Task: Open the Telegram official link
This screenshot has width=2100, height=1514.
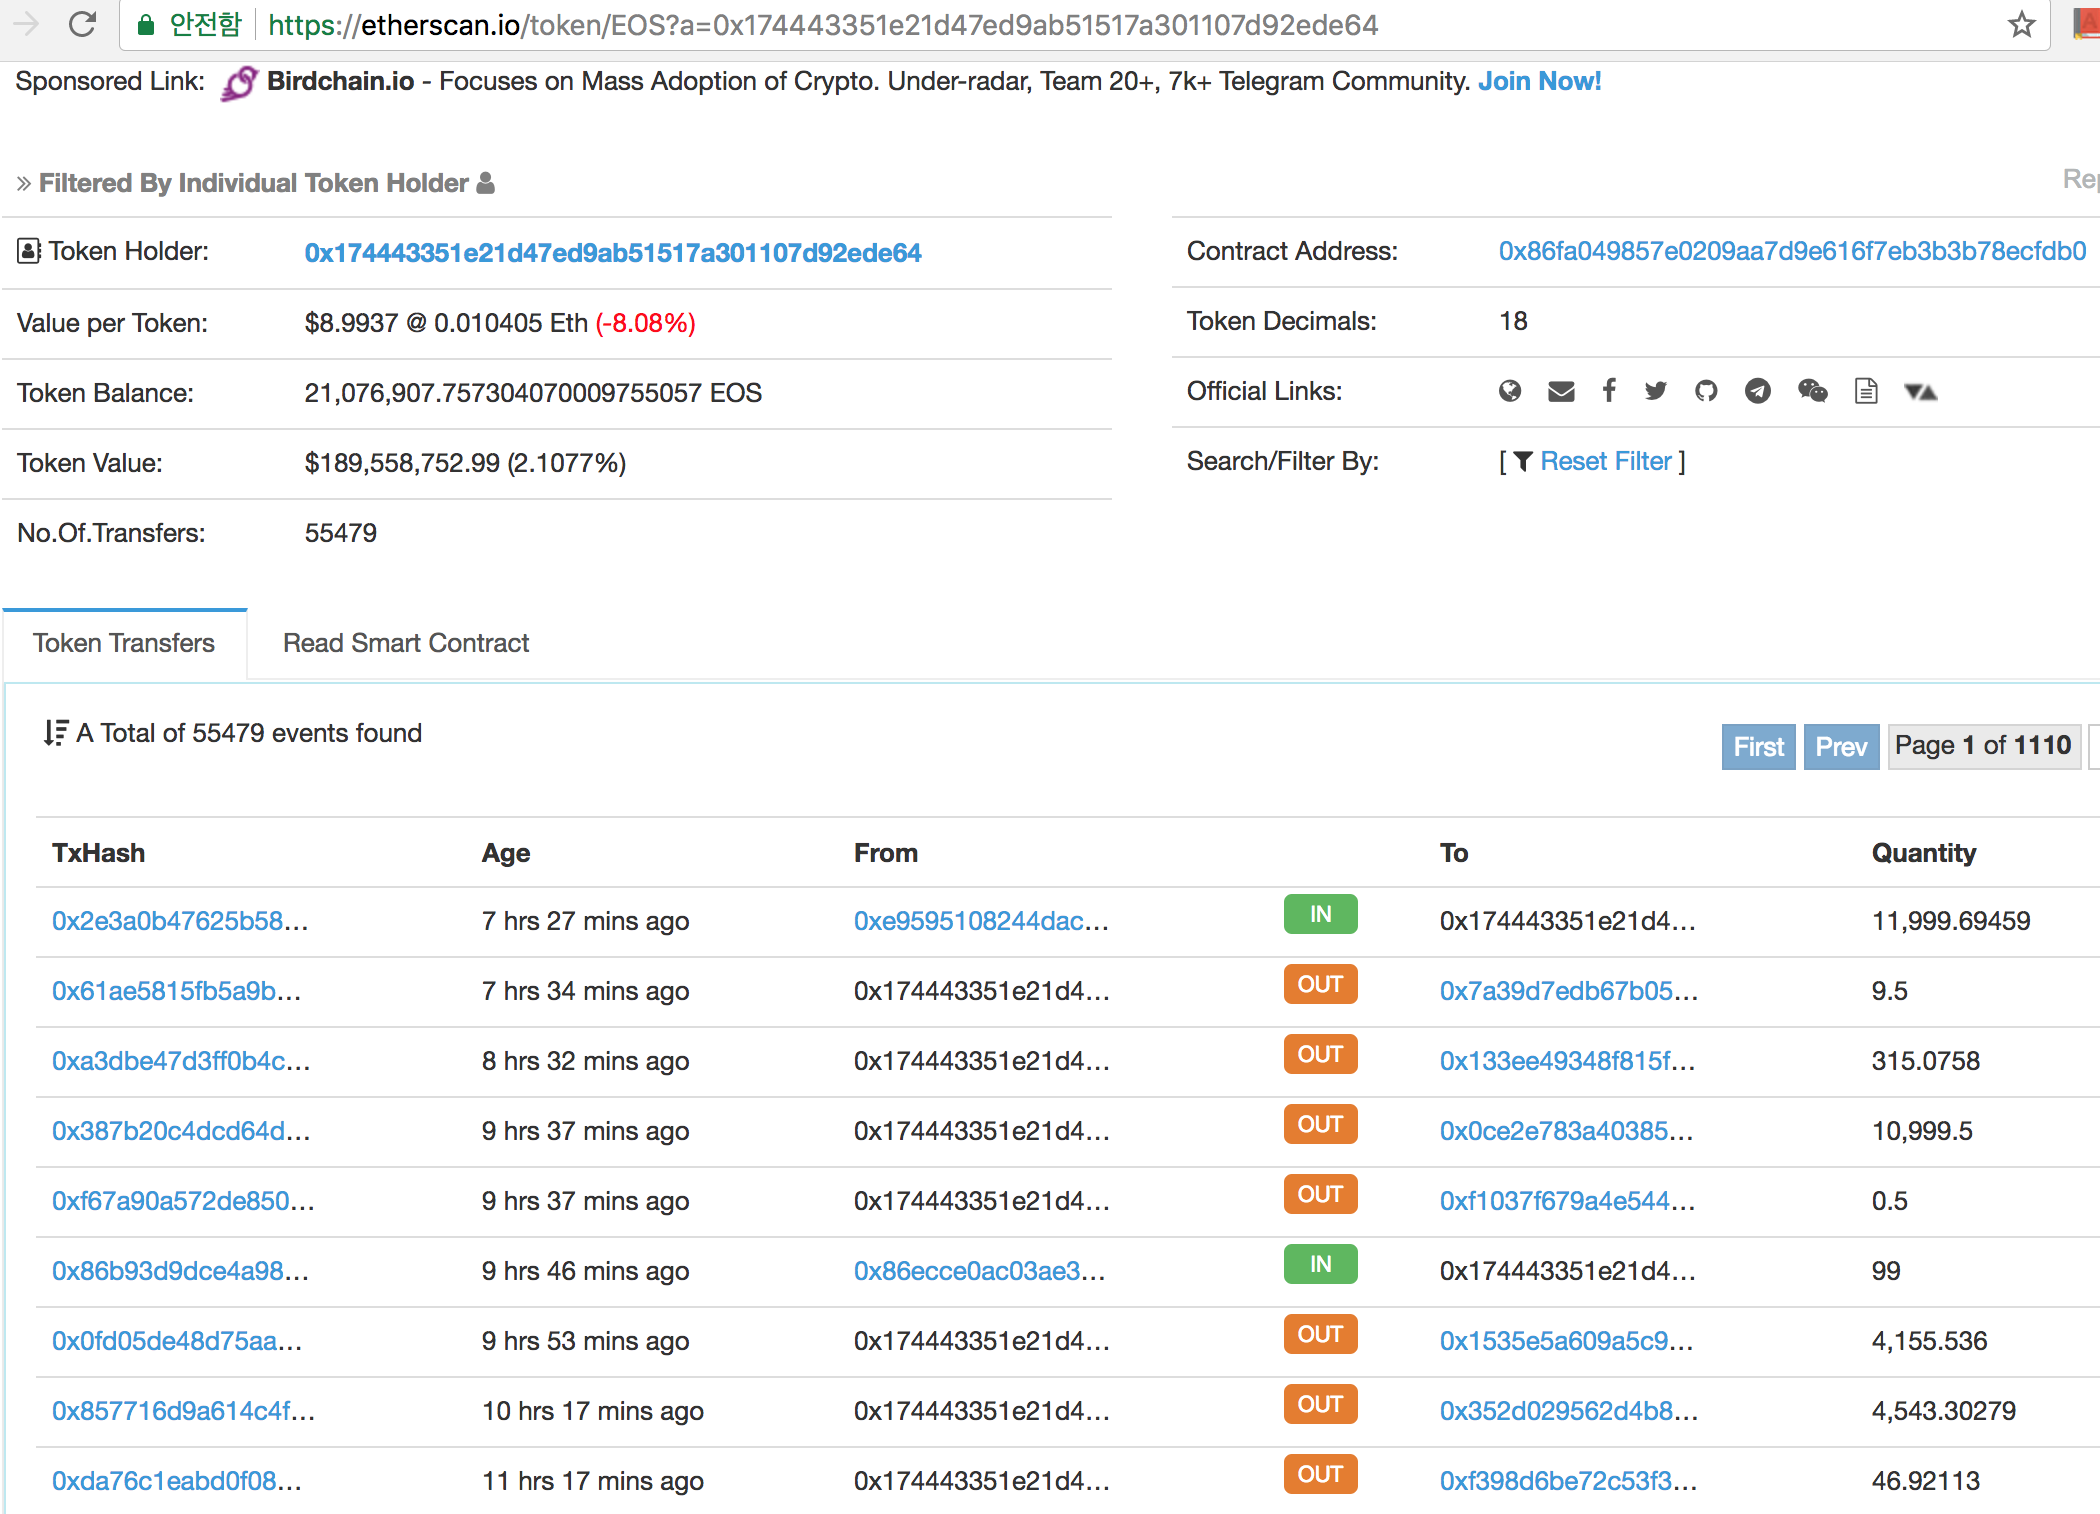Action: tap(1757, 391)
